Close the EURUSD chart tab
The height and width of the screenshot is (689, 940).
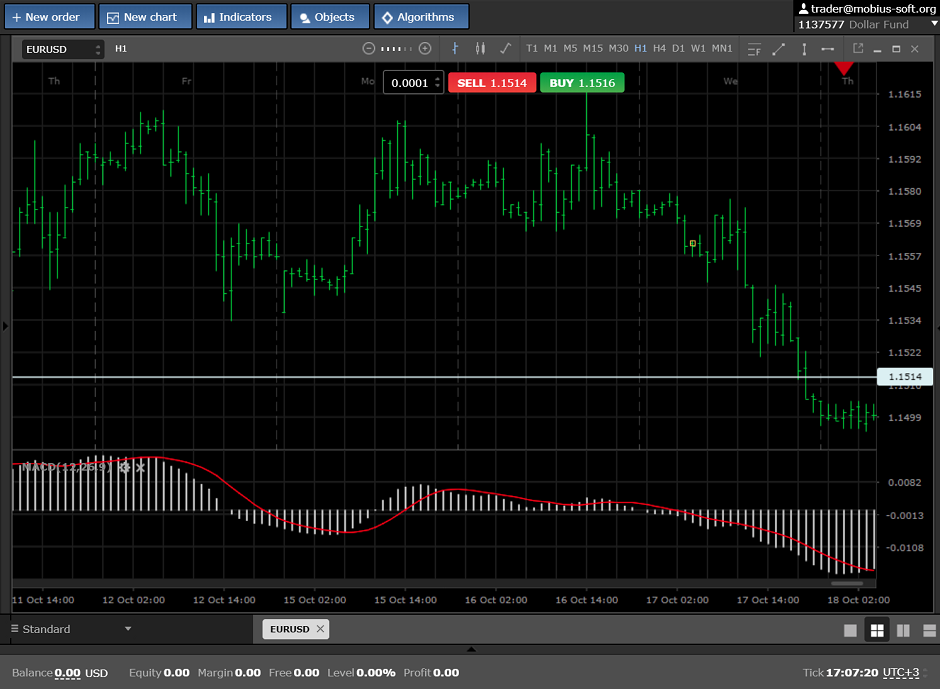click(x=320, y=628)
